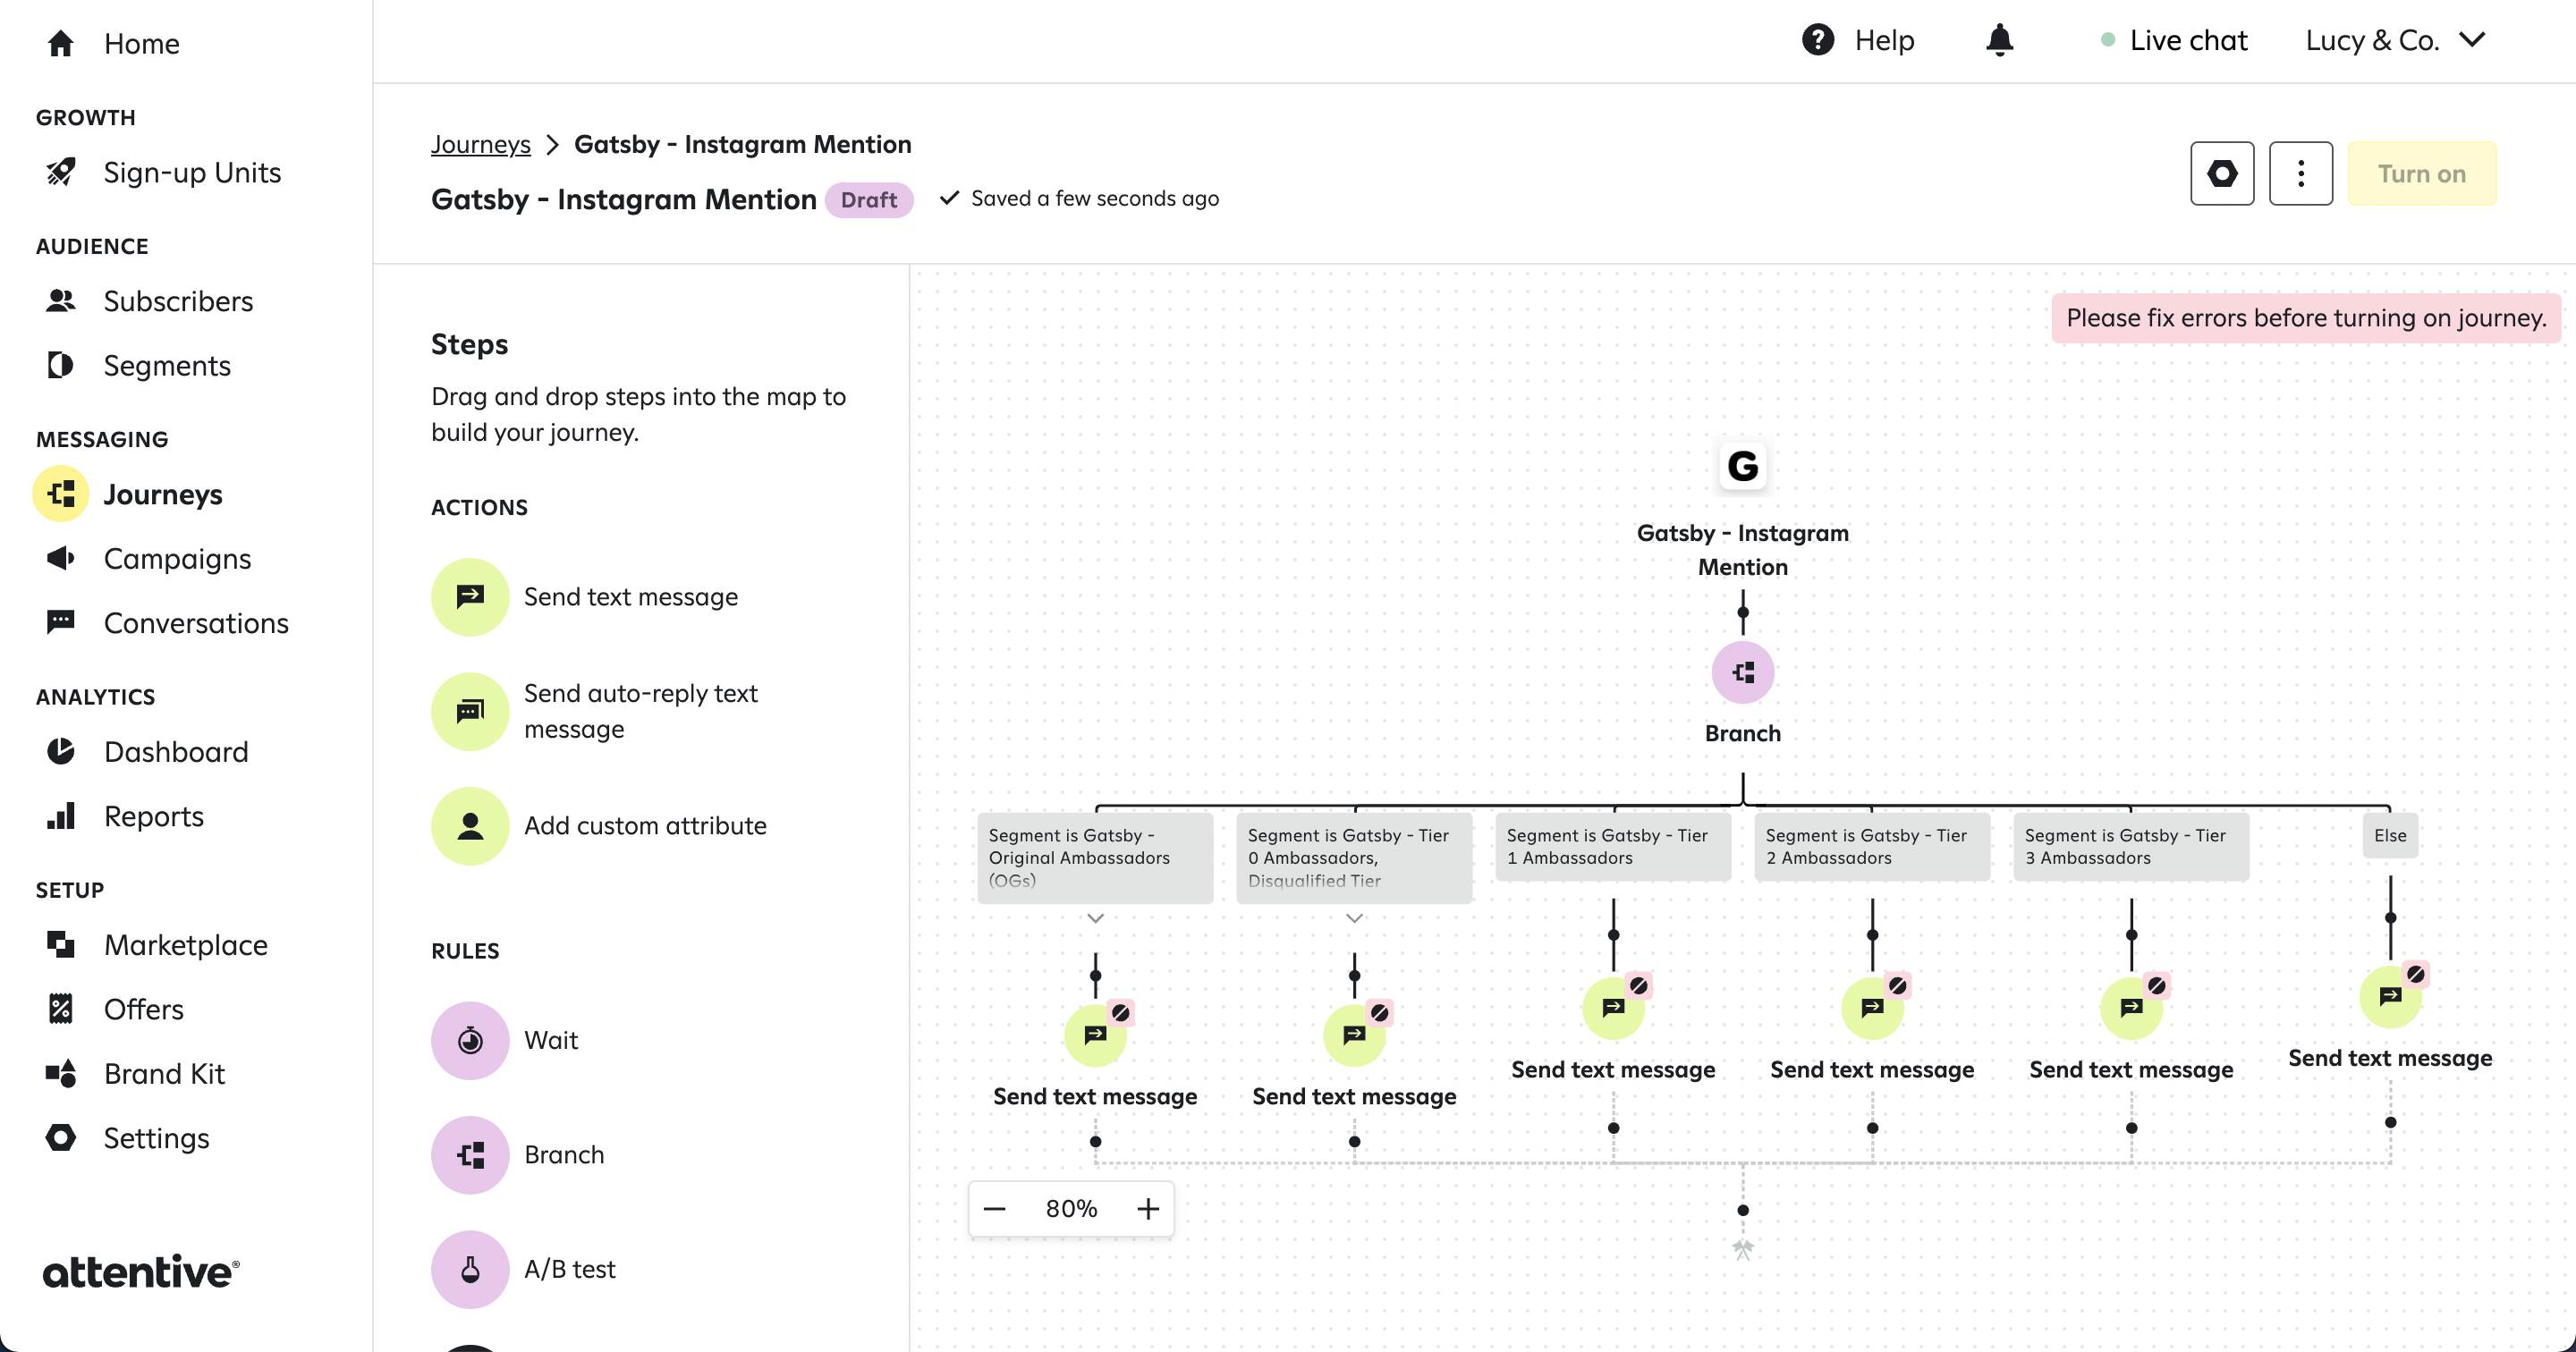Click the zoom in plus button
The image size is (2576, 1352).
1148,1208
